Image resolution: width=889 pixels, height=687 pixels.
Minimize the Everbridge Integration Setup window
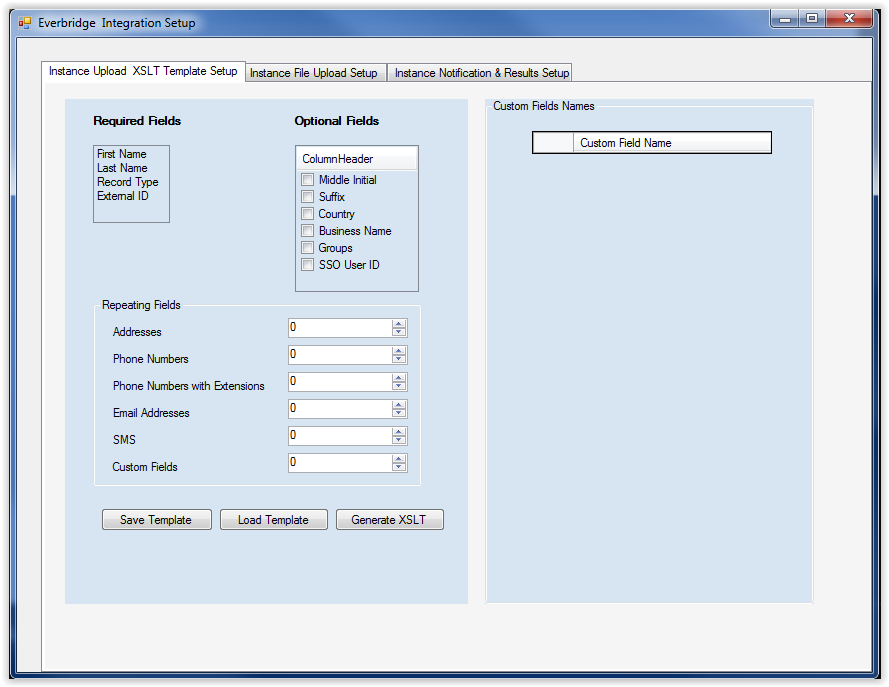785,19
